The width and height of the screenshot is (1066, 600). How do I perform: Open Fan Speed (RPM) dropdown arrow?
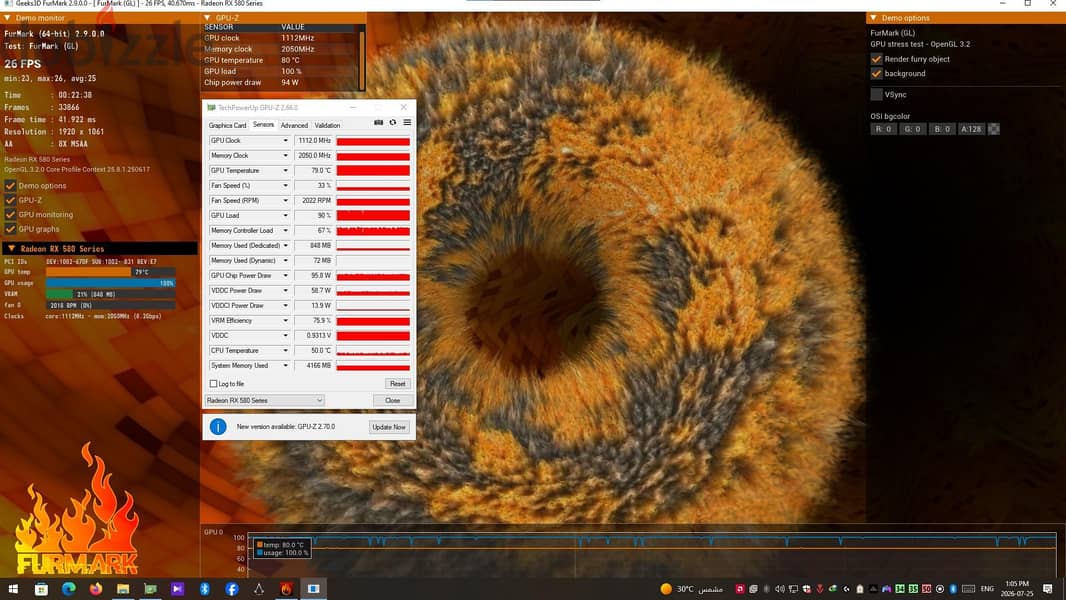(286, 200)
